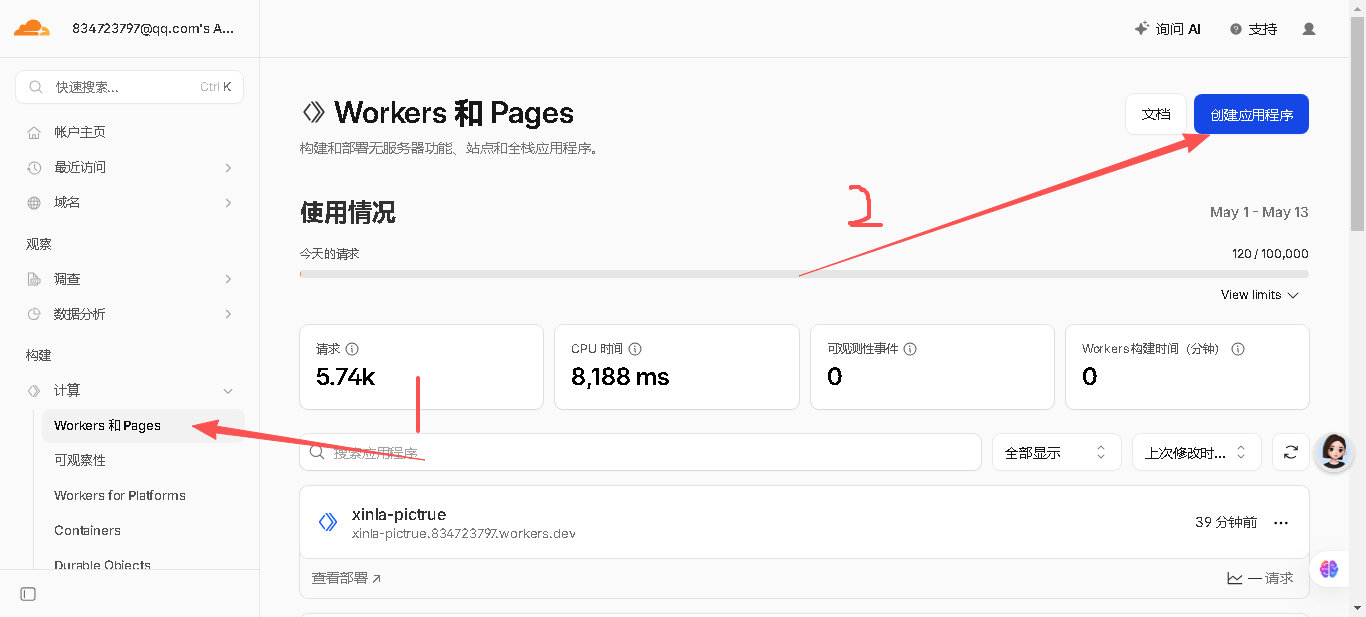This screenshot has height=617, width=1366.
Task: Click the info icon next to 请求
Action: (x=352, y=349)
